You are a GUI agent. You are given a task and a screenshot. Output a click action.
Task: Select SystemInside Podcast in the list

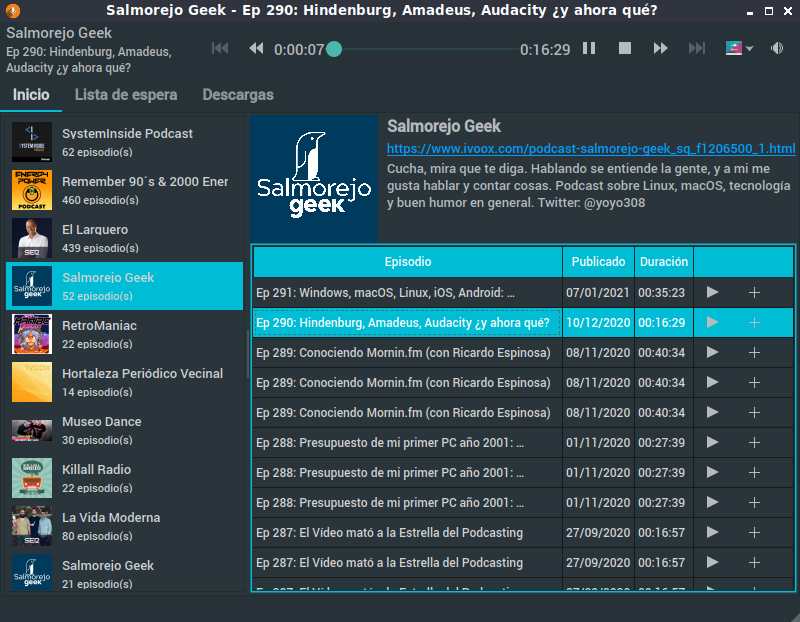124,142
